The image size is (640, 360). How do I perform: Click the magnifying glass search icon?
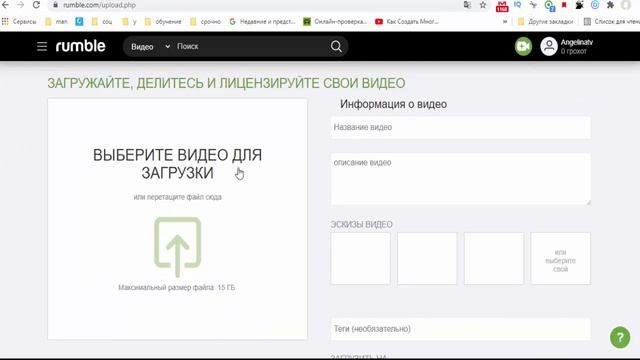tap(336, 47)
